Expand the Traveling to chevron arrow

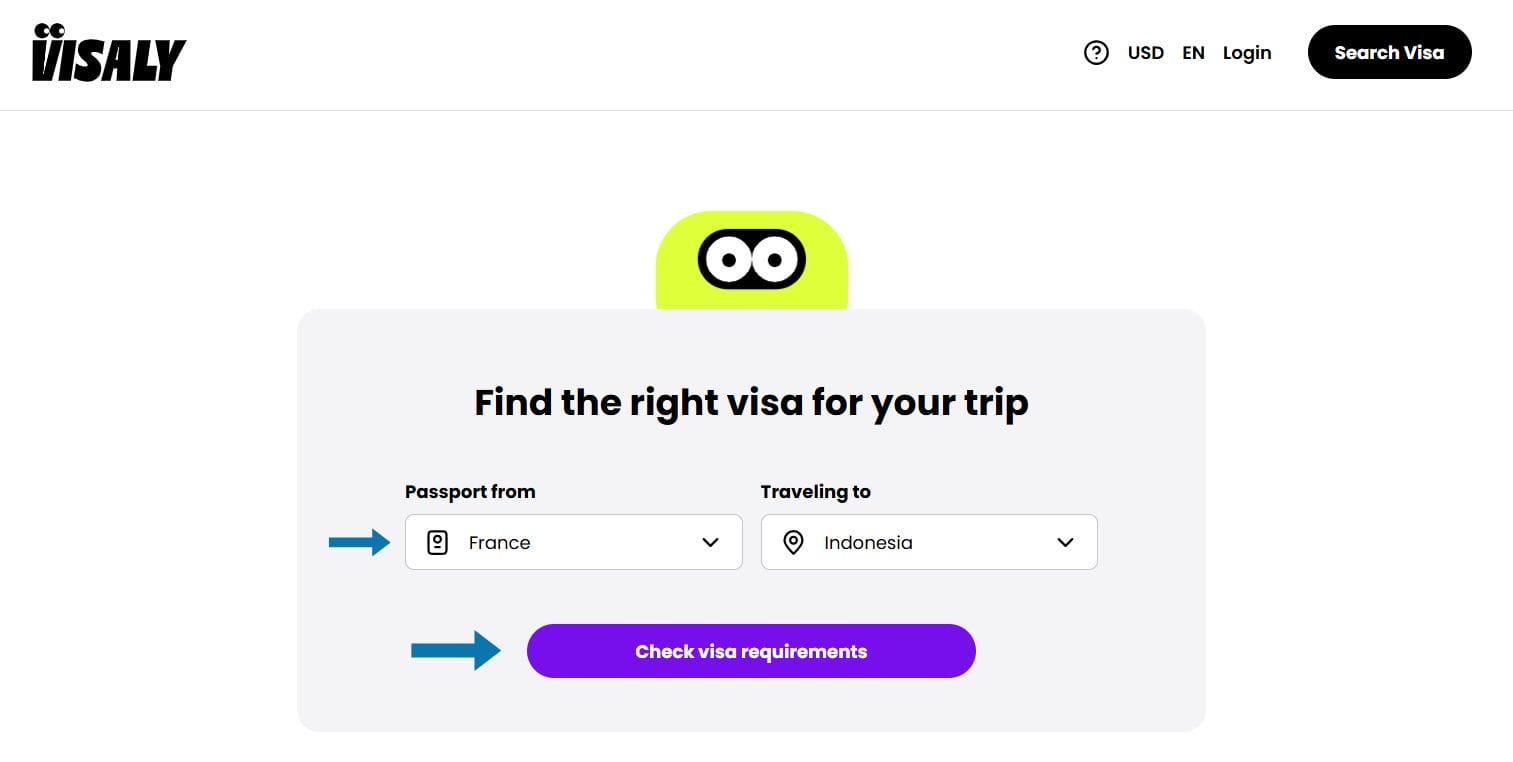[1065, 543]
